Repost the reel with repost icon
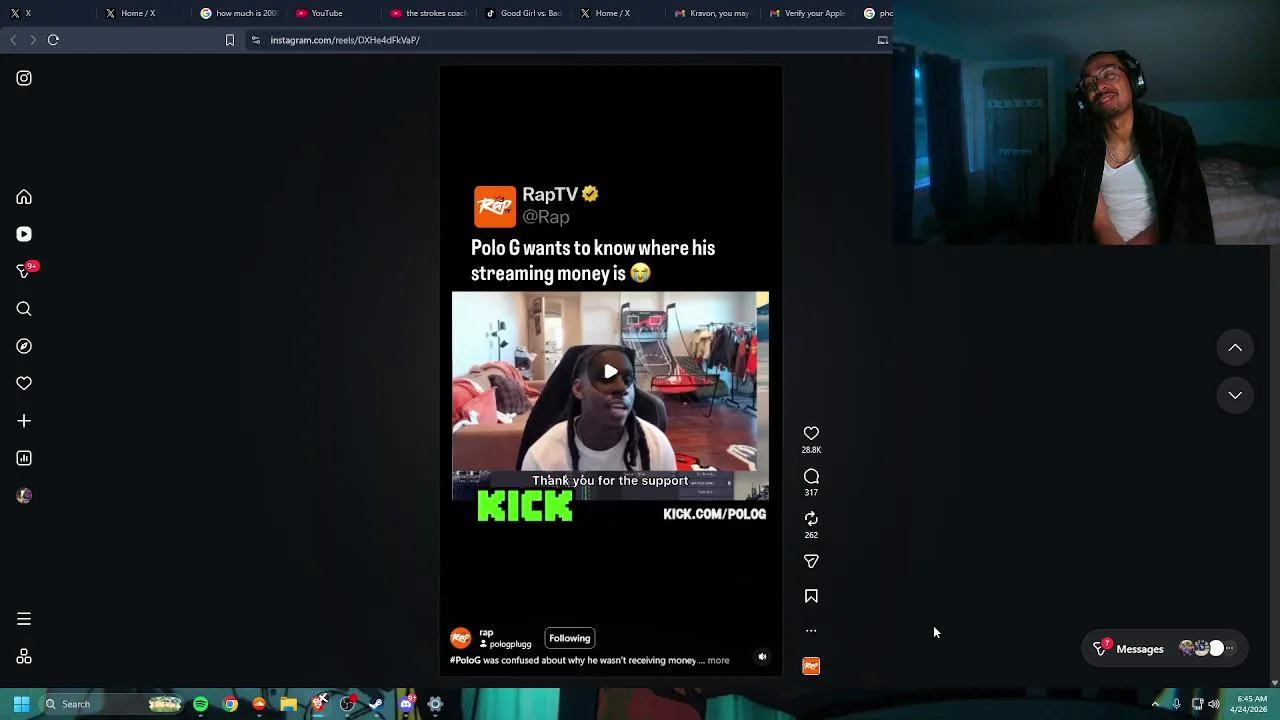Image resolution: width=1280 pixels, height=720 pixels. [811, 518]
